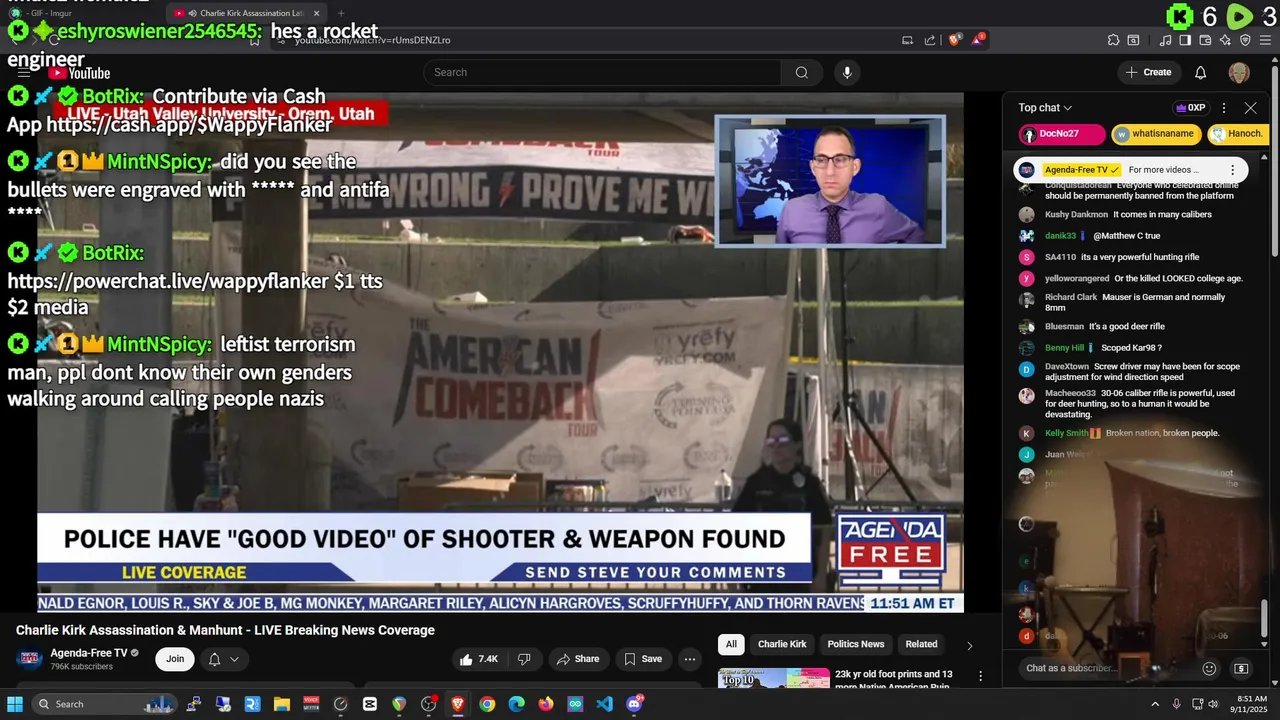Click the share page icon in address bar
The width and height of the screenshot is (1280, 720).
click(930, 40)
